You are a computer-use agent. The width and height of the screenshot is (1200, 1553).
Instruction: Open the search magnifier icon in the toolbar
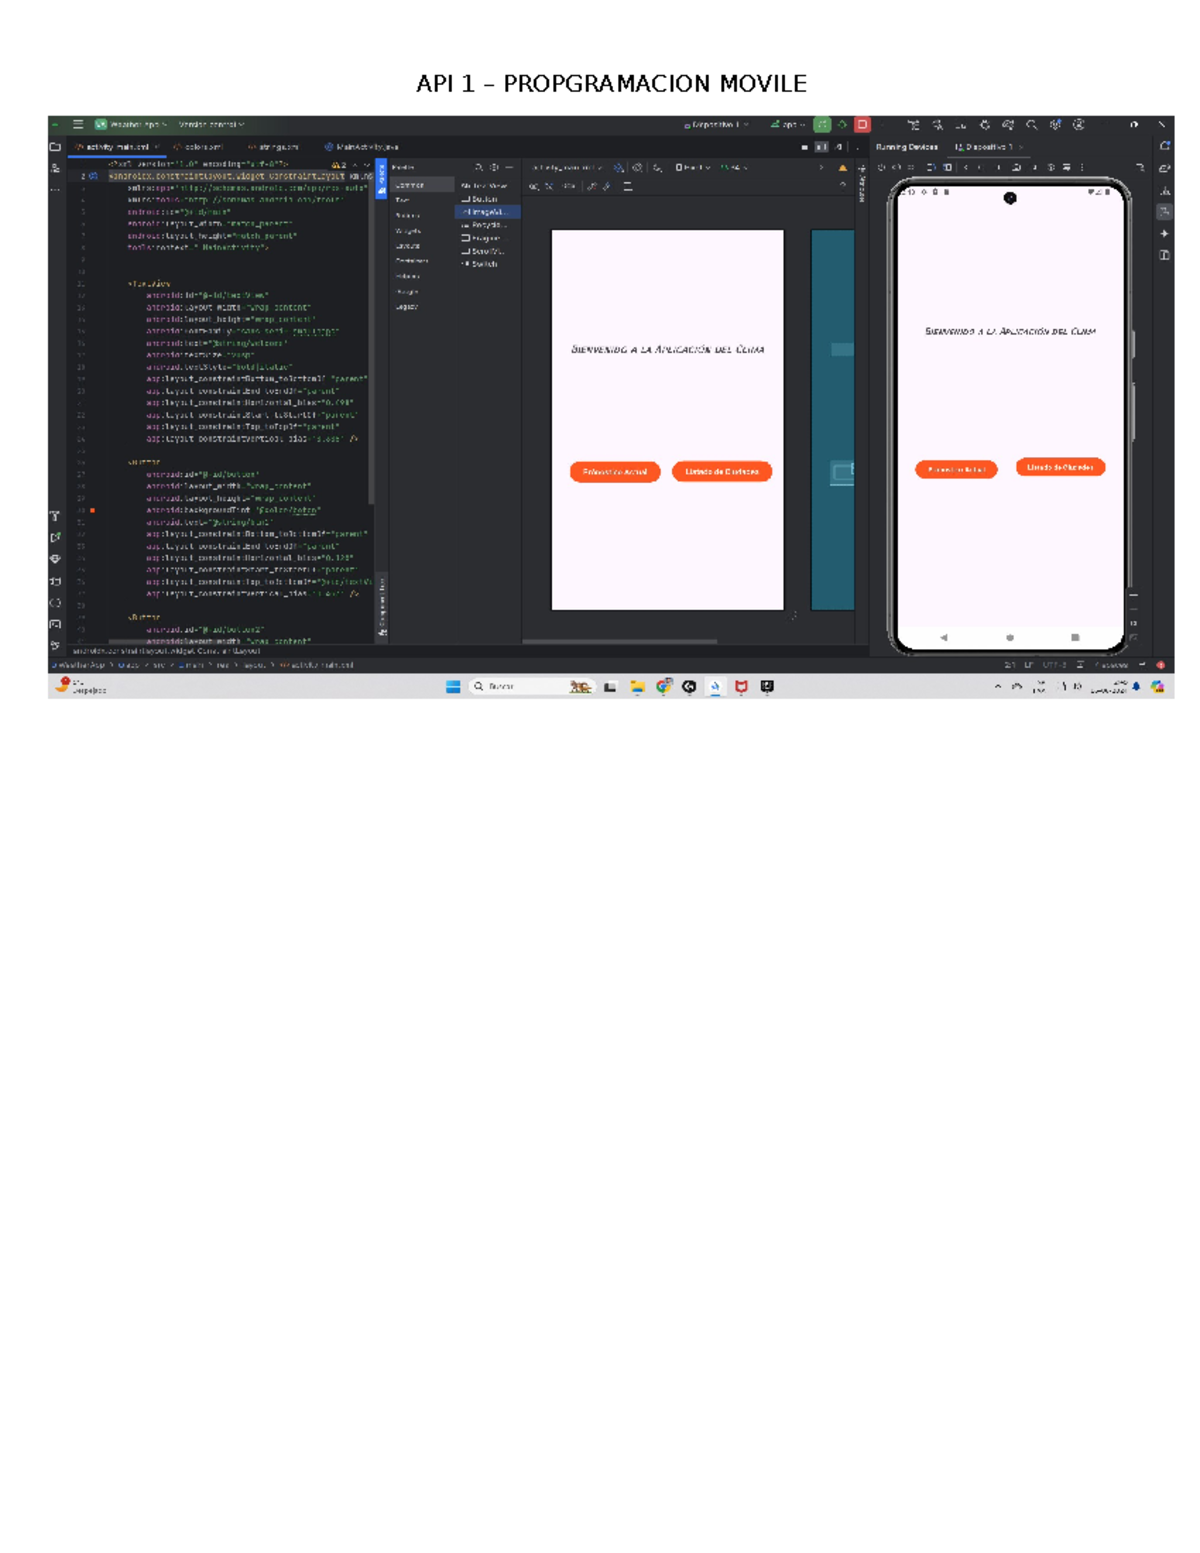1032,125
